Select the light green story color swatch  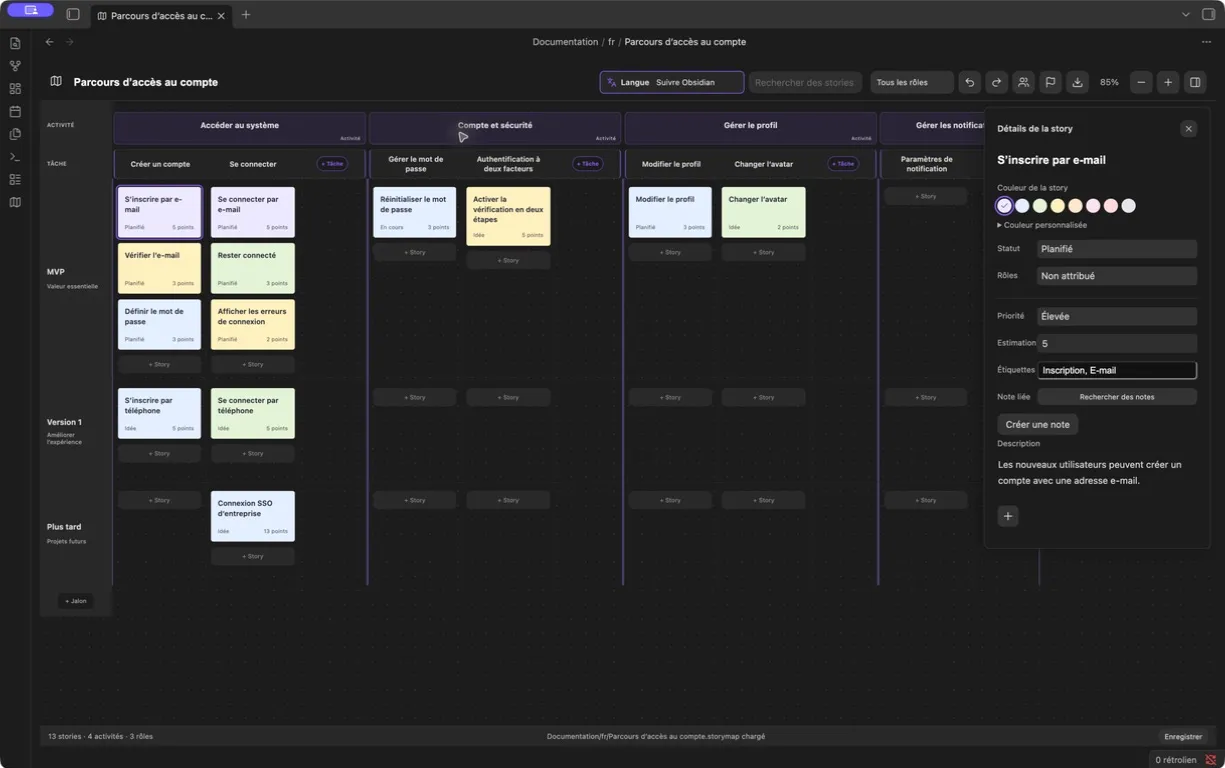(x=1040, y=206)
